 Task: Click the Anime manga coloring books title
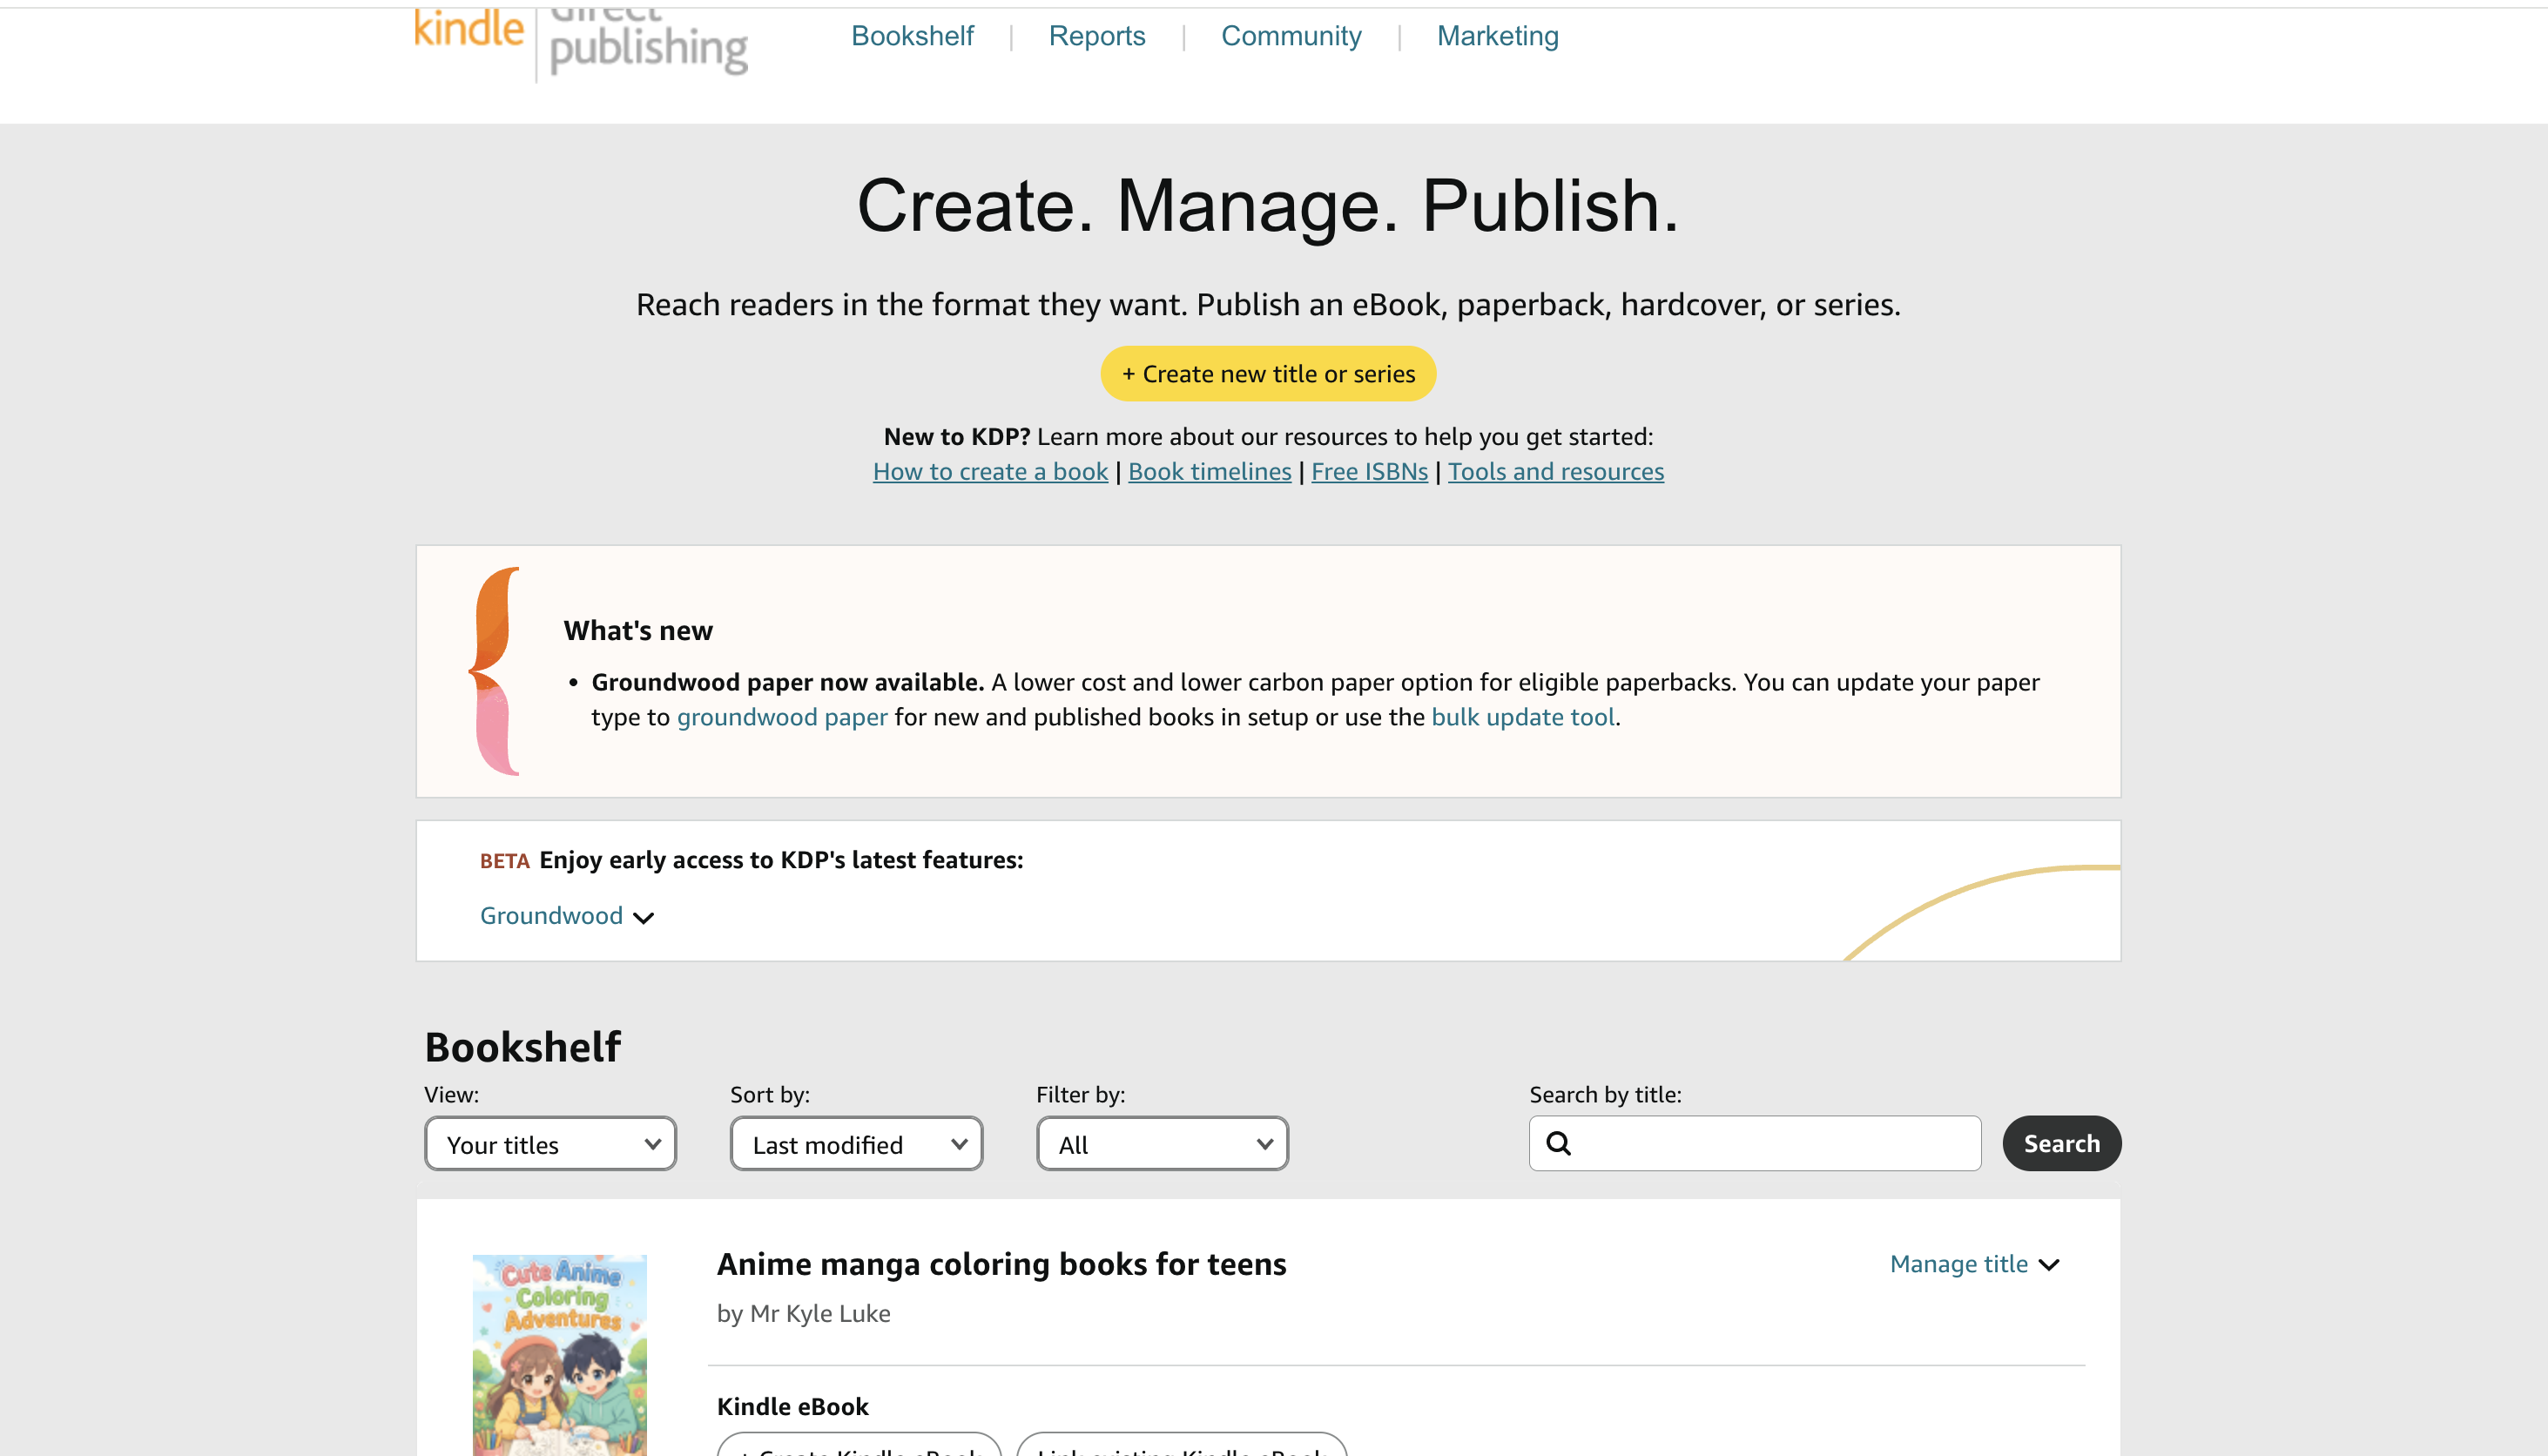coord(1001,1264)
